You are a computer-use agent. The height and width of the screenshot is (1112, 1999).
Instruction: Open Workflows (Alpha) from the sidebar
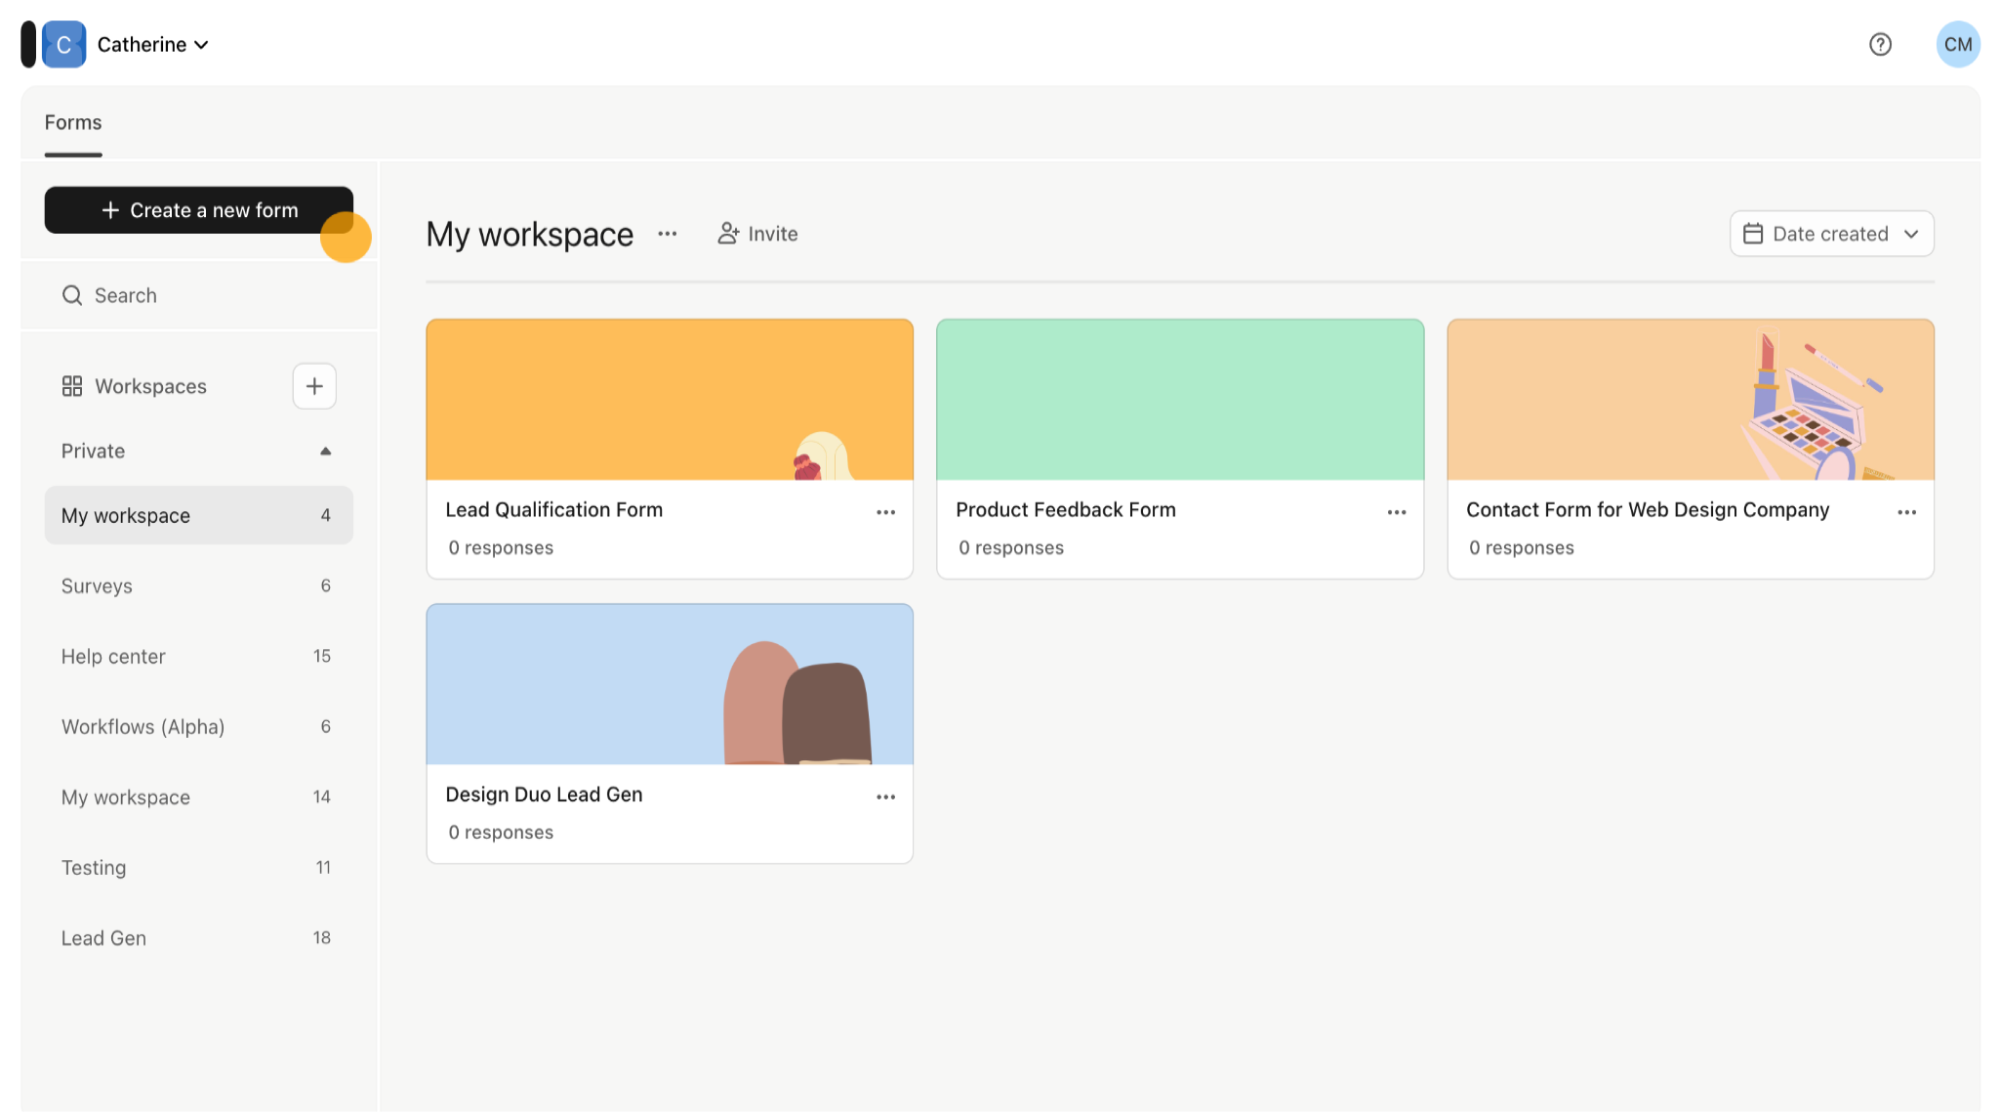[x=142, y=726]
